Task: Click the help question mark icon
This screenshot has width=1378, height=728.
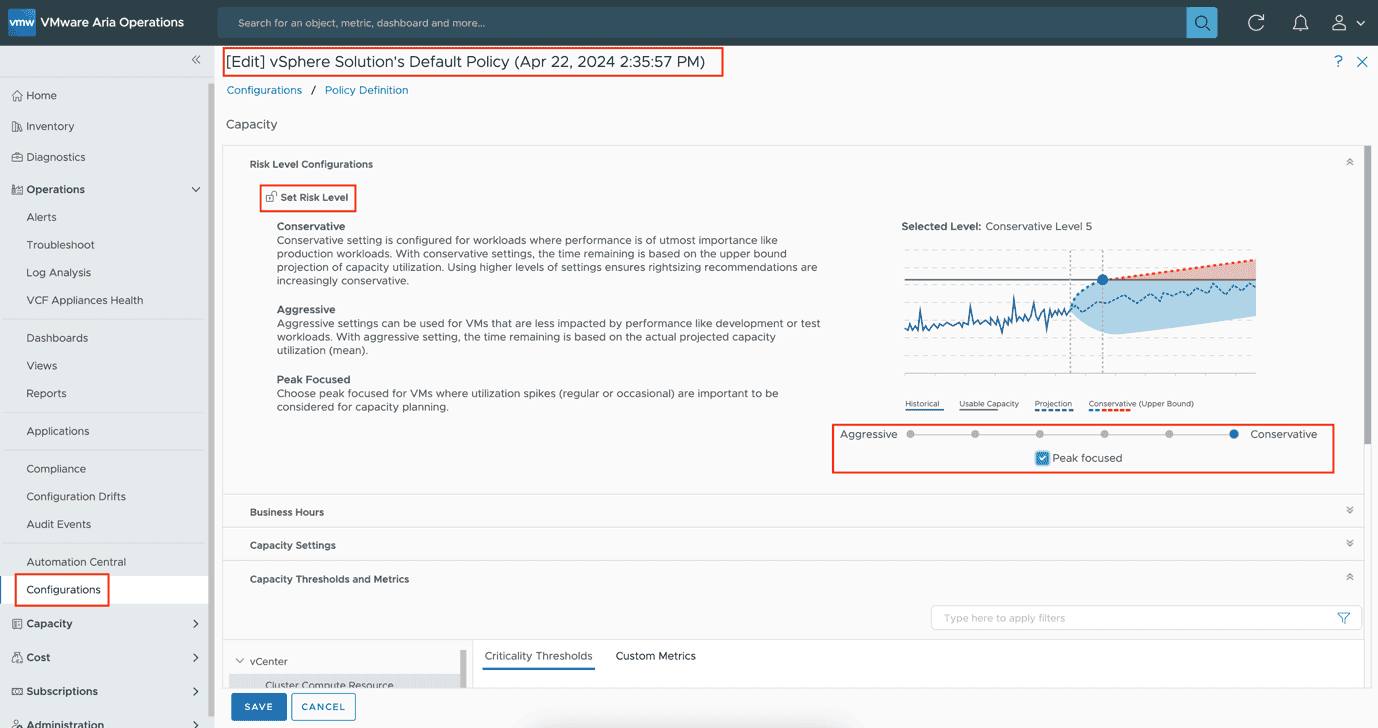Action: coord(1338,62)
